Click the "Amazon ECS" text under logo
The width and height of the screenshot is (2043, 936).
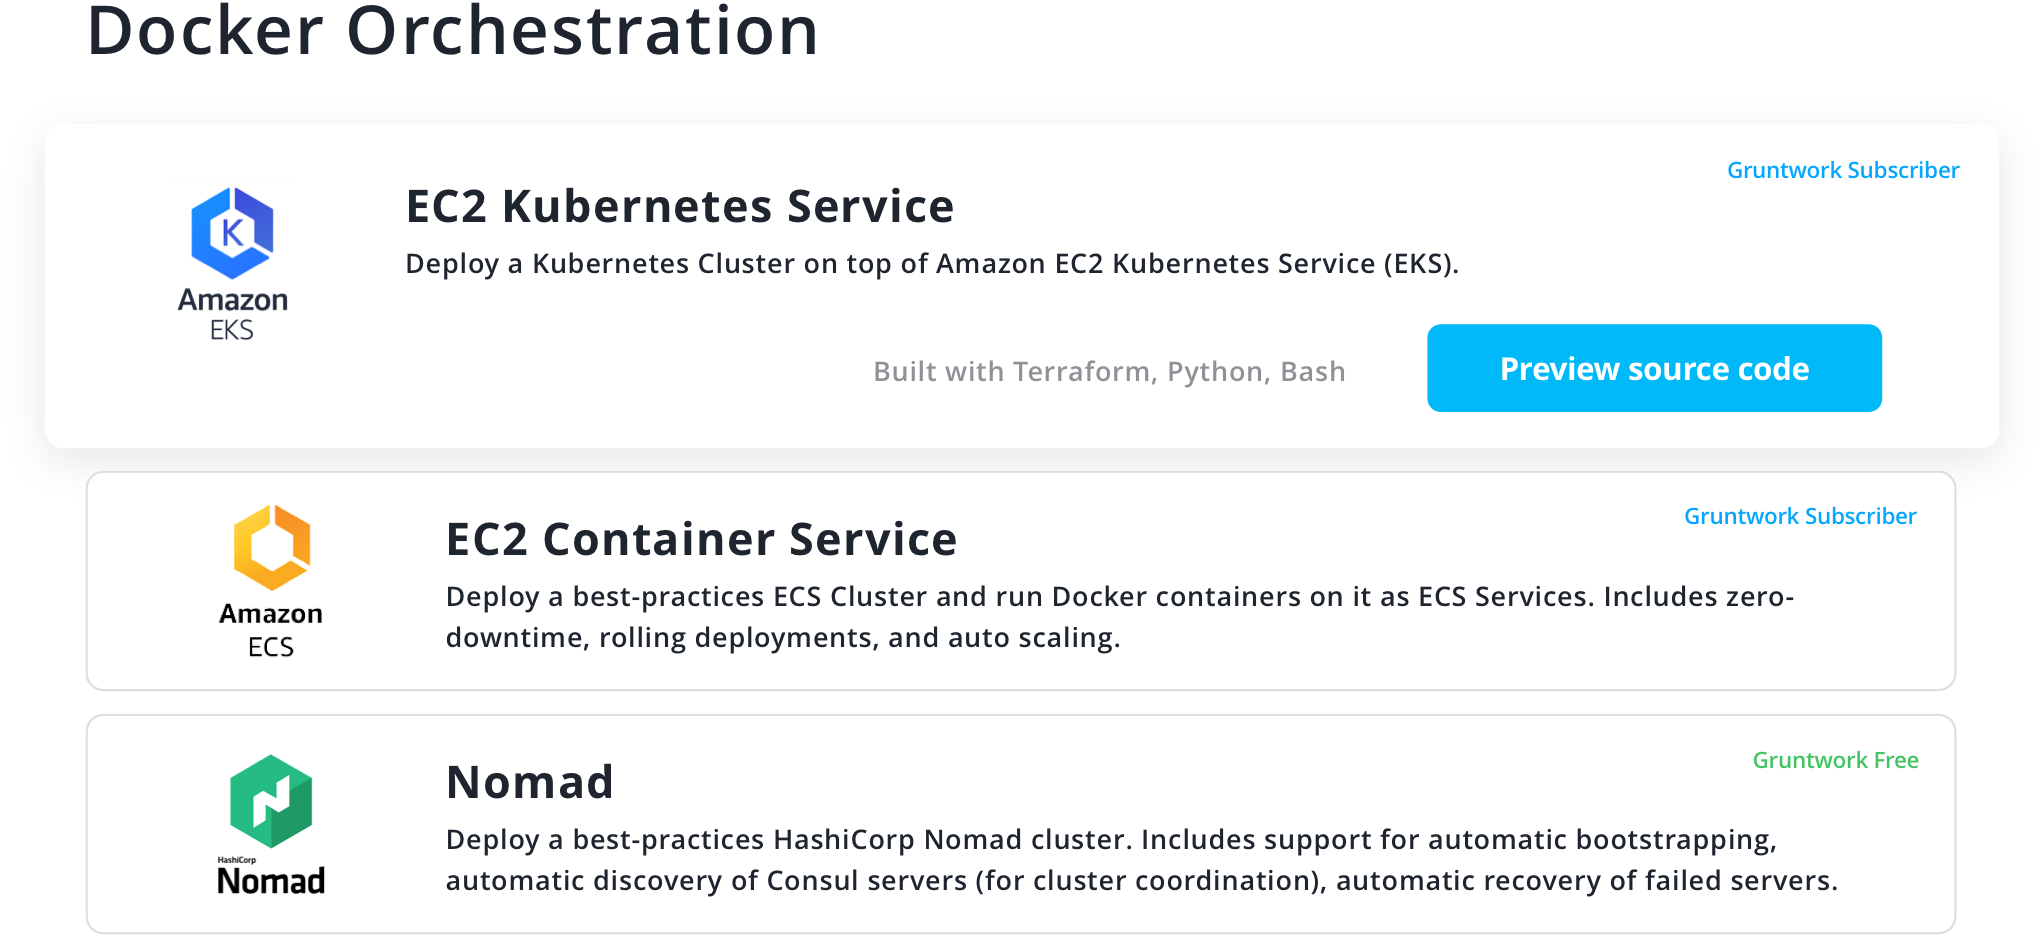click(271, 630)
